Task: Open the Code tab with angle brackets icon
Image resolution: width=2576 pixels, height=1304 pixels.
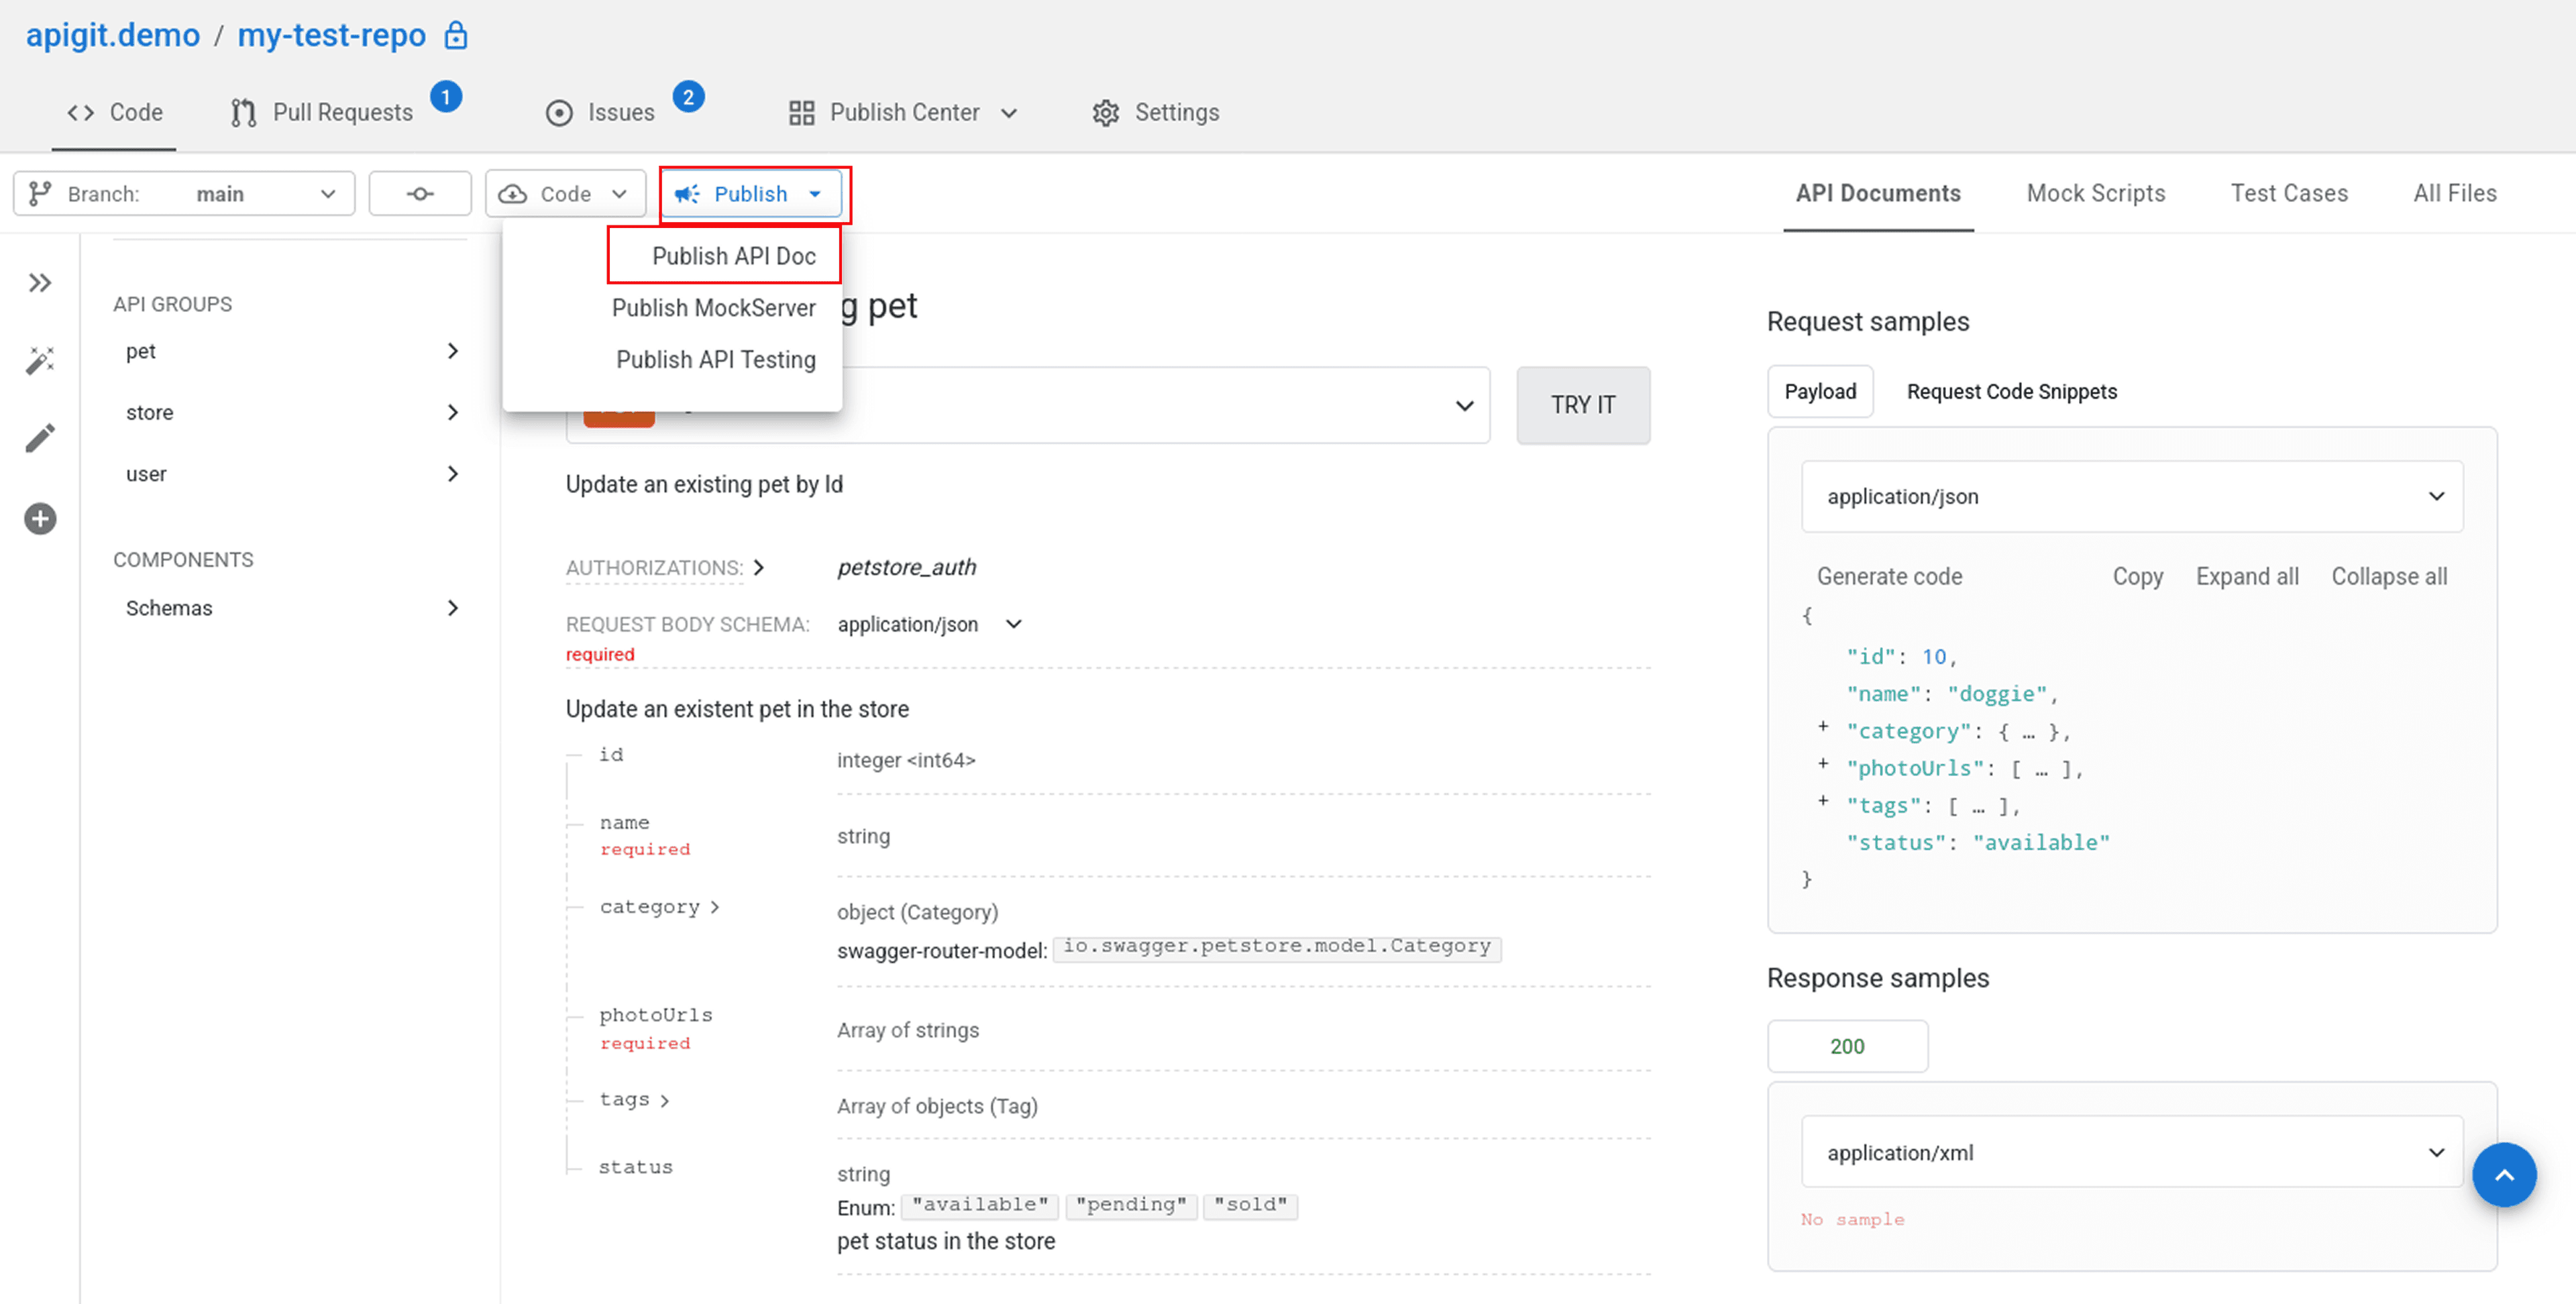Action: (x=114, y=112)
